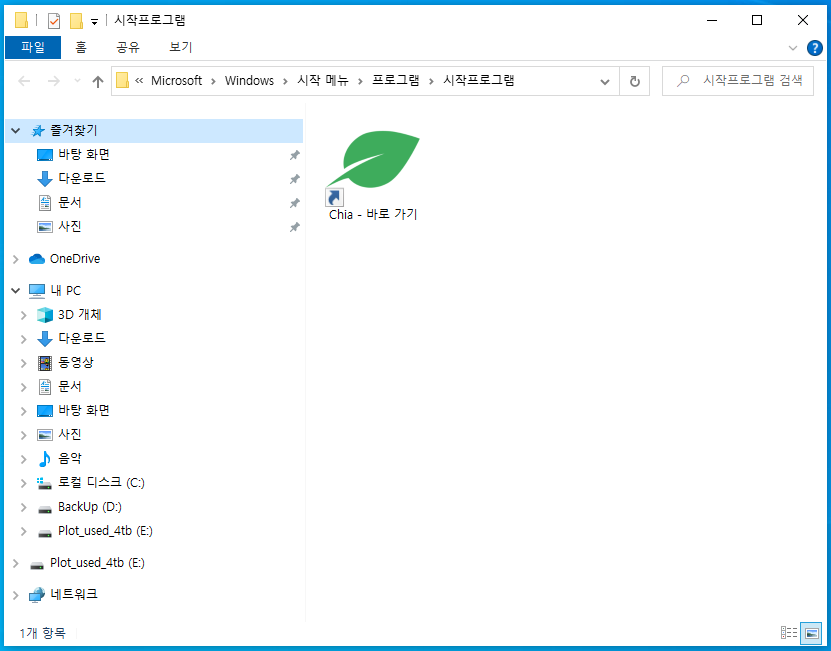Select the 네트워크 node
831x651 pixels.
[74, 594]
